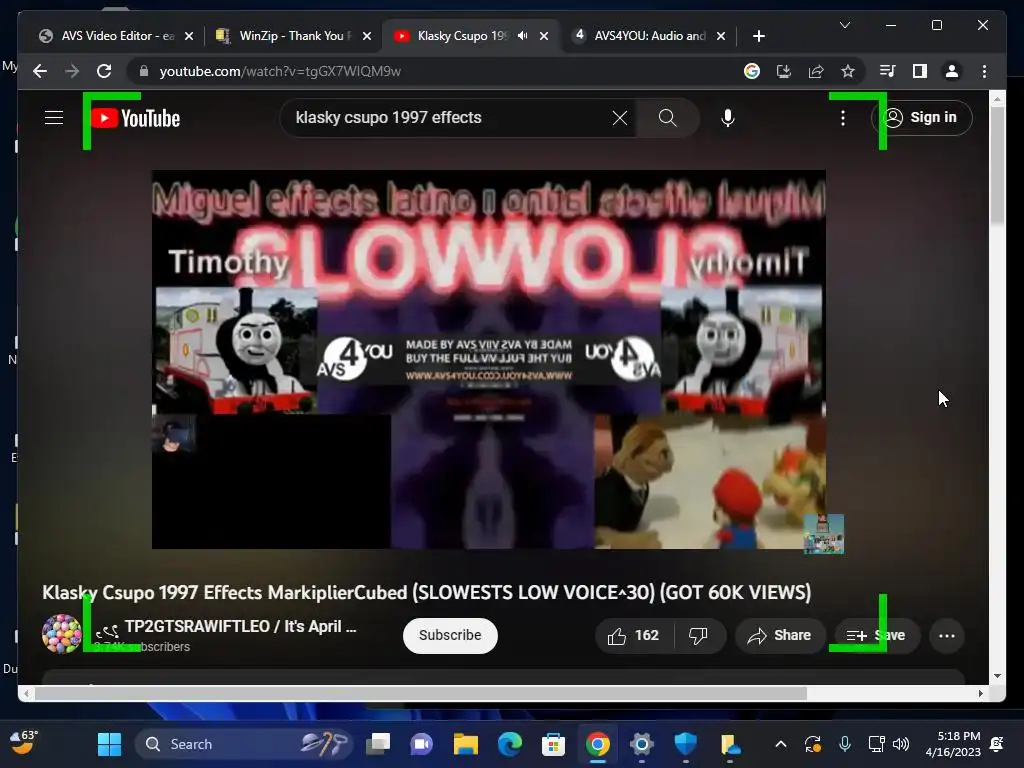Subscribe to the channel
This screenshot has height=768, width=1024.
[x=450, y=635]
